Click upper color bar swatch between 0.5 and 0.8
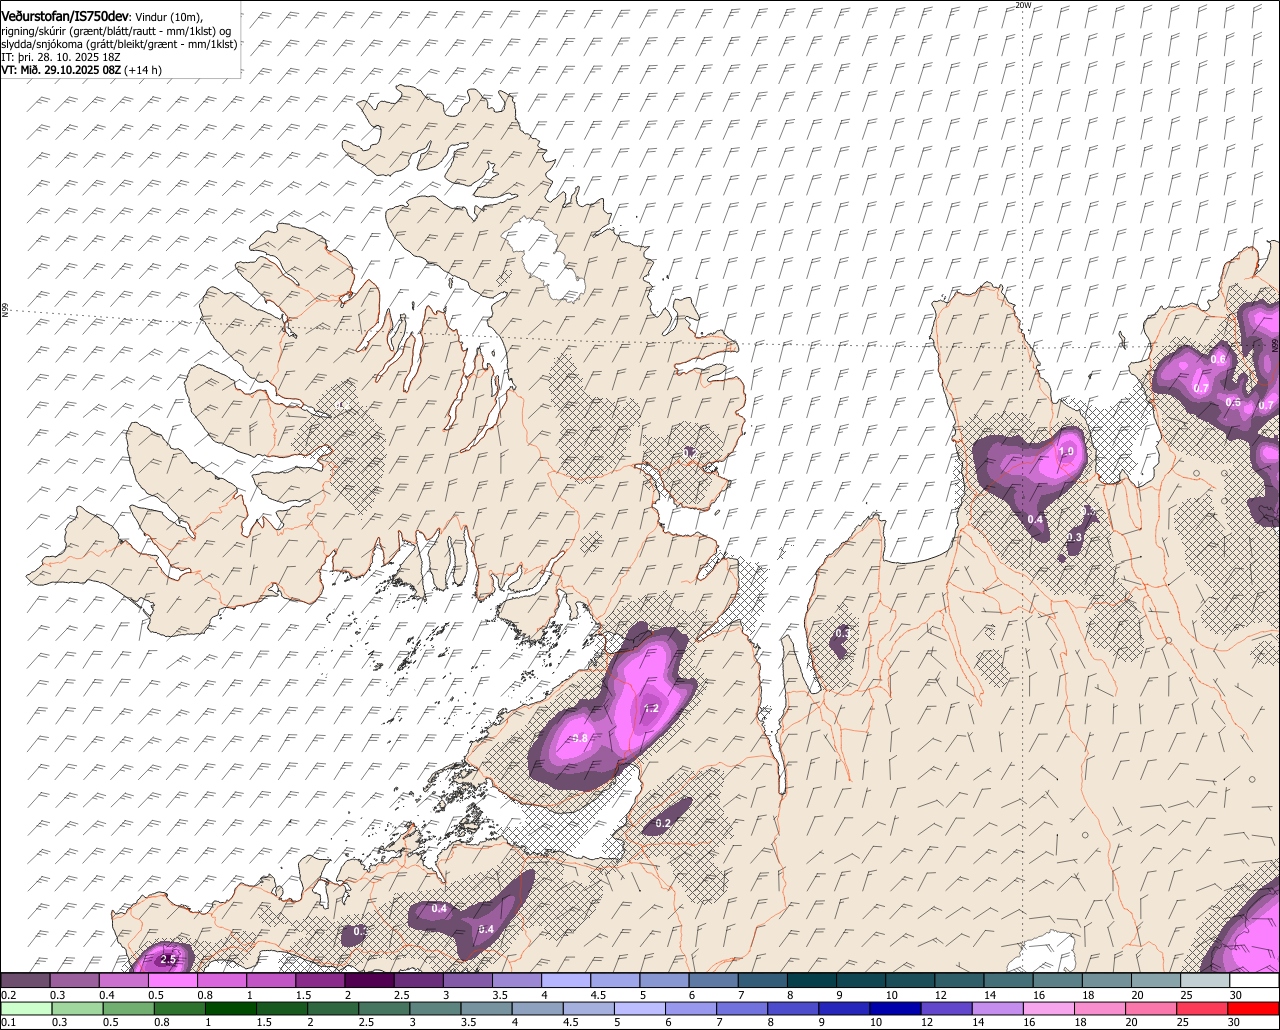The image size is (1280, 1030). (x=172, y=981)
